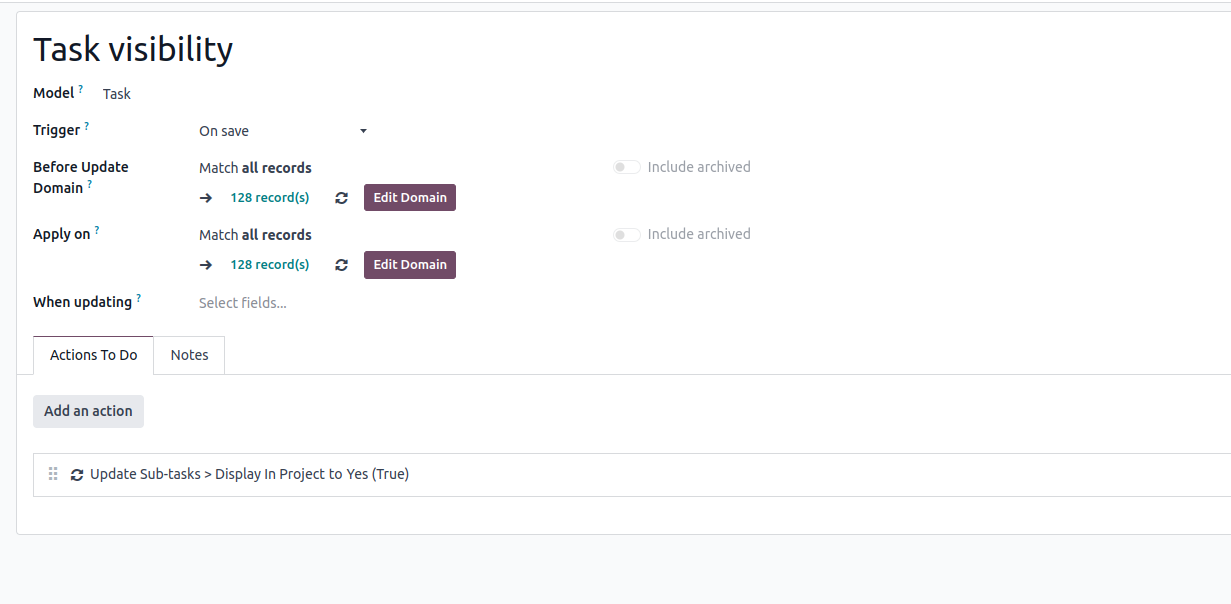Image resolution: width=1231 pixels, height=604 pixels.
Task: Click Edit Domain for Apply on
Action: [410, 265]
